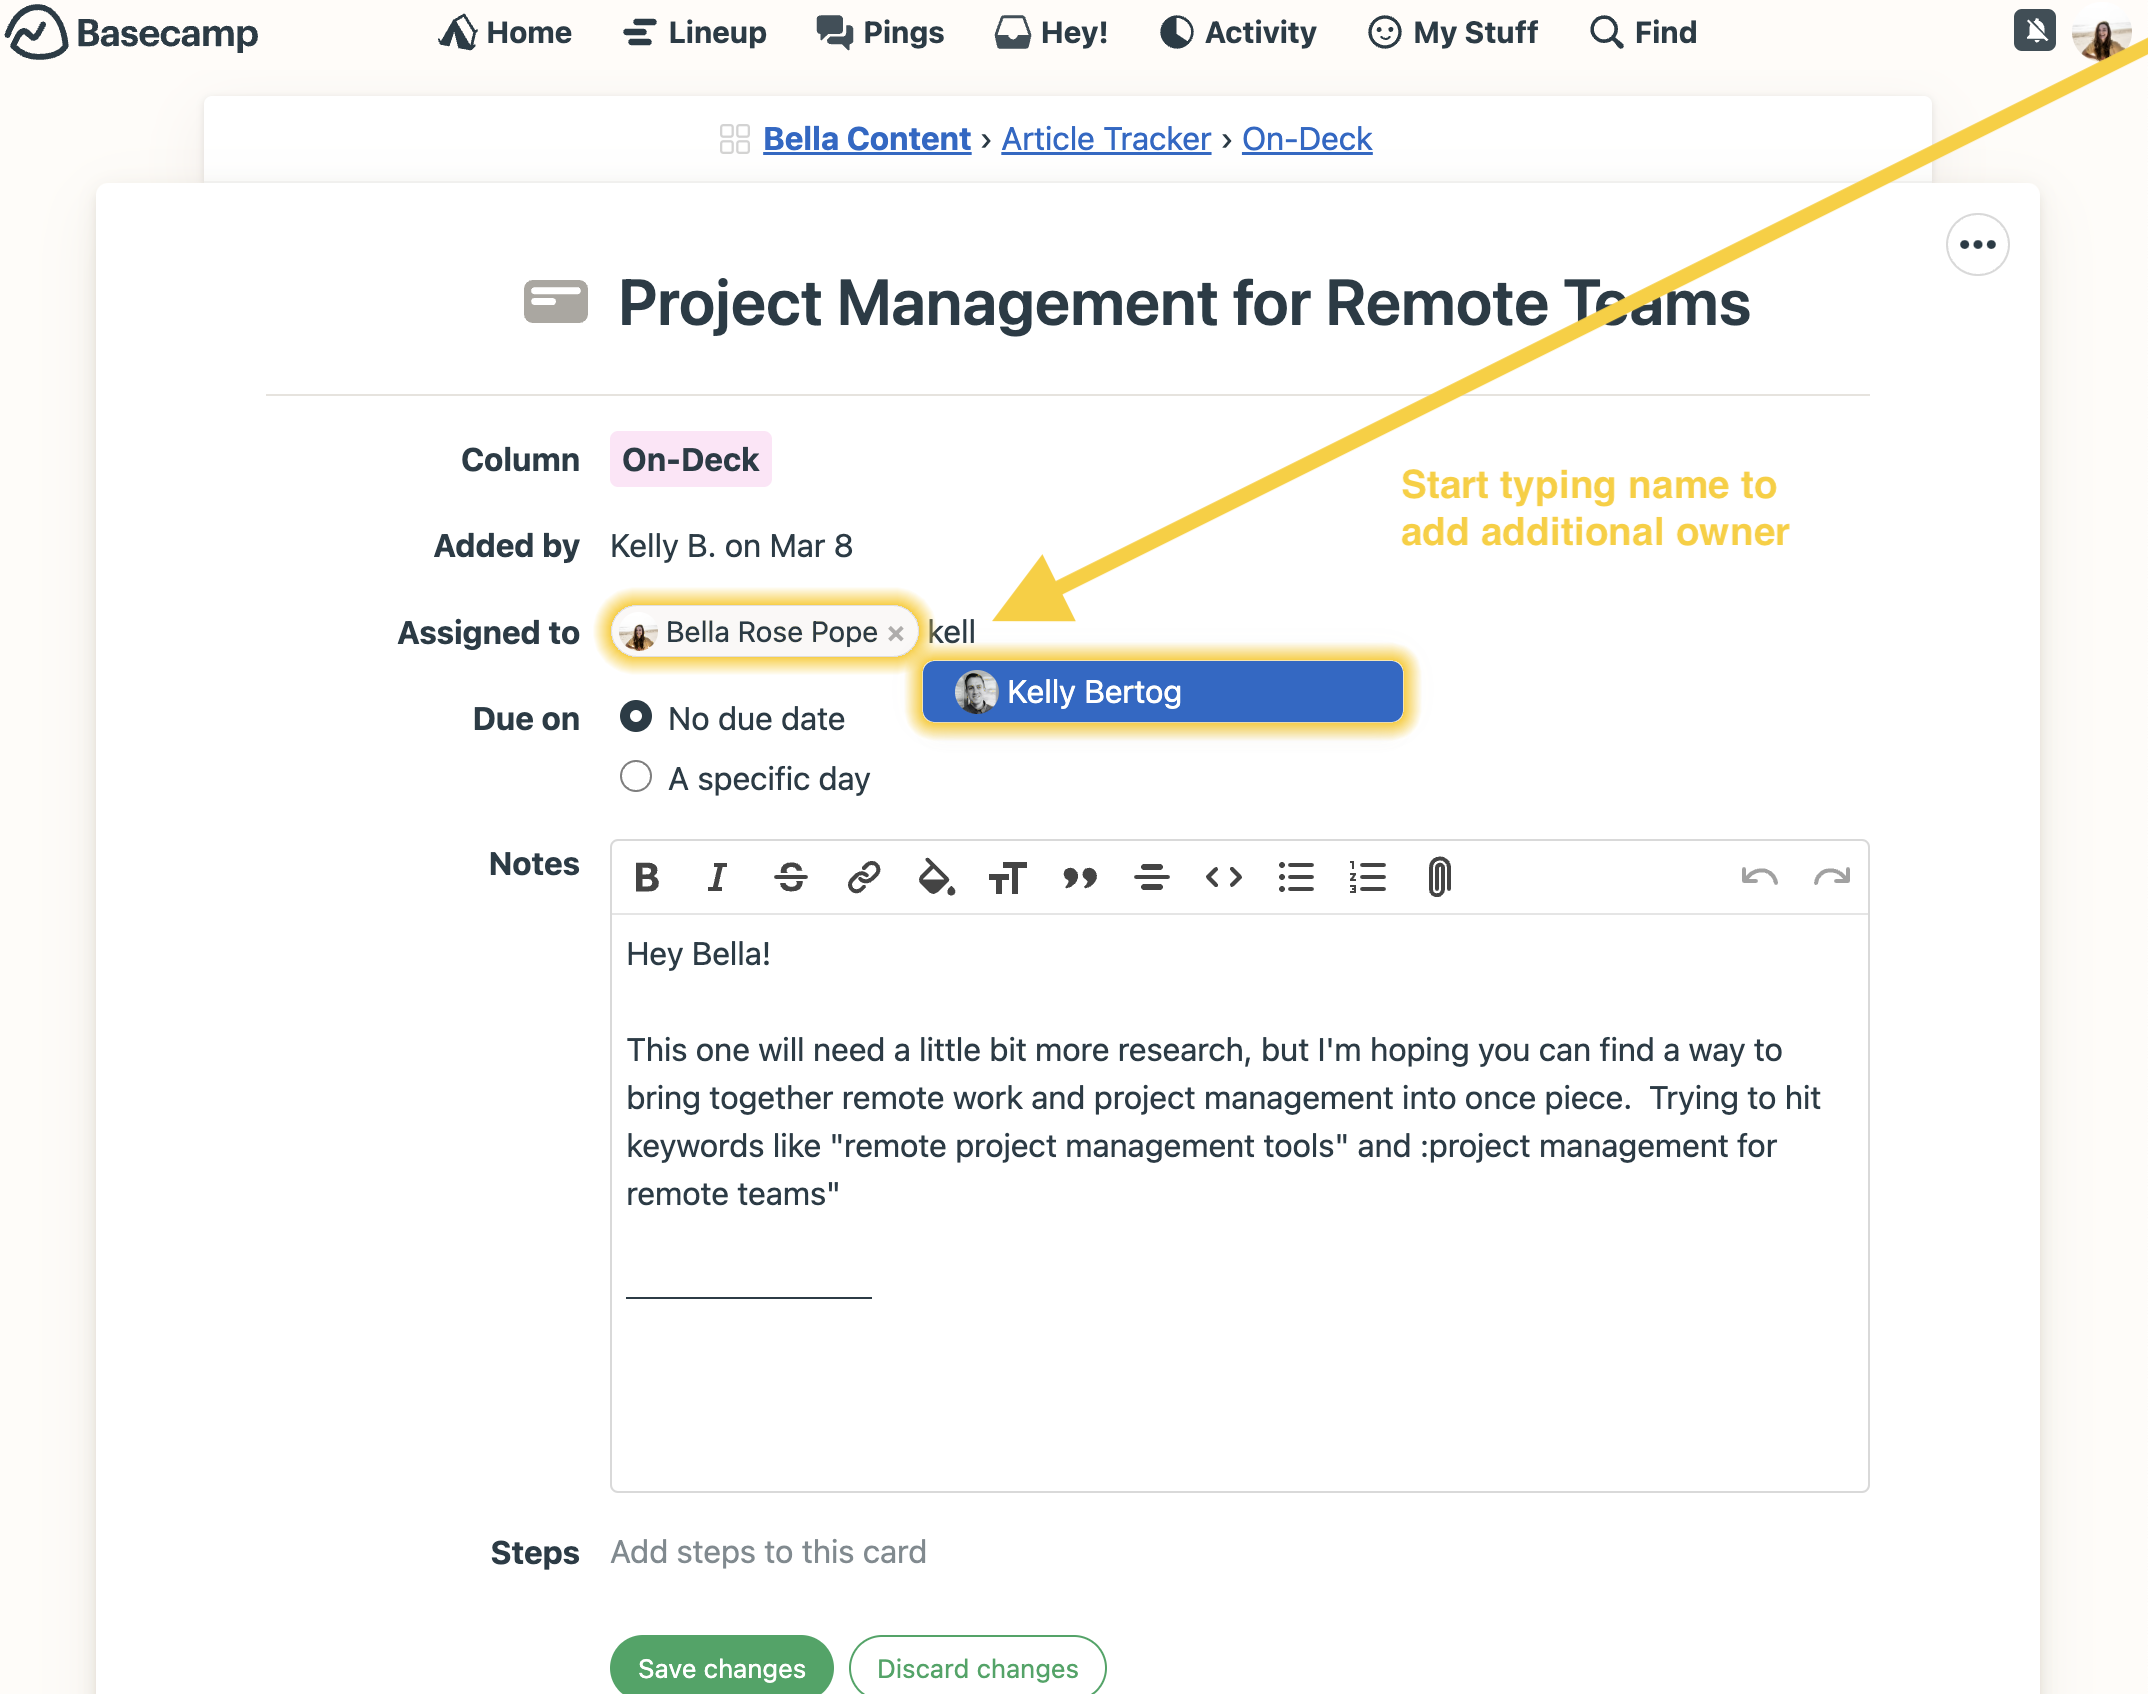The image size is (2148, 1694).
Task: Remove Bella Rose Pope assignment tag
Action: (x=896, y=631)
